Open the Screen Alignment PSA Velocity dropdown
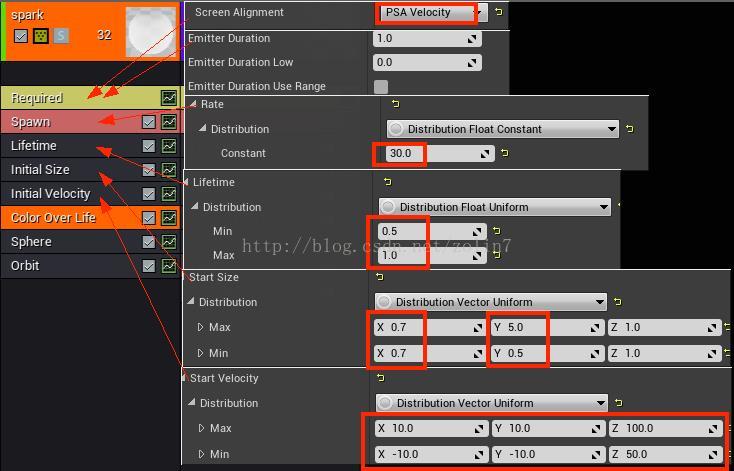Screen dimensions: 734x471 432,13
